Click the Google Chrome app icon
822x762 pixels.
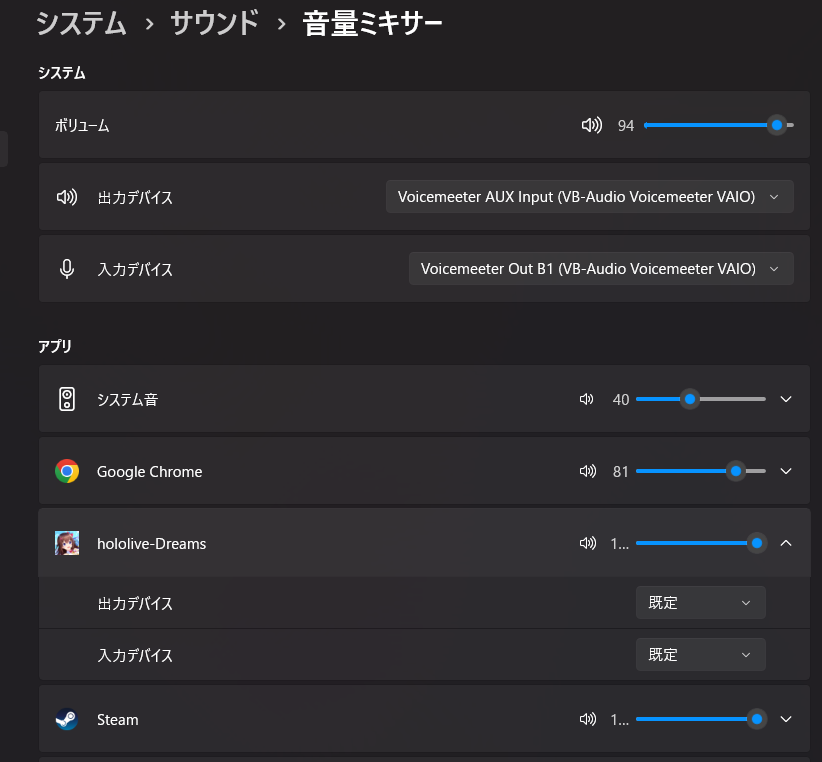pos(67,471)
